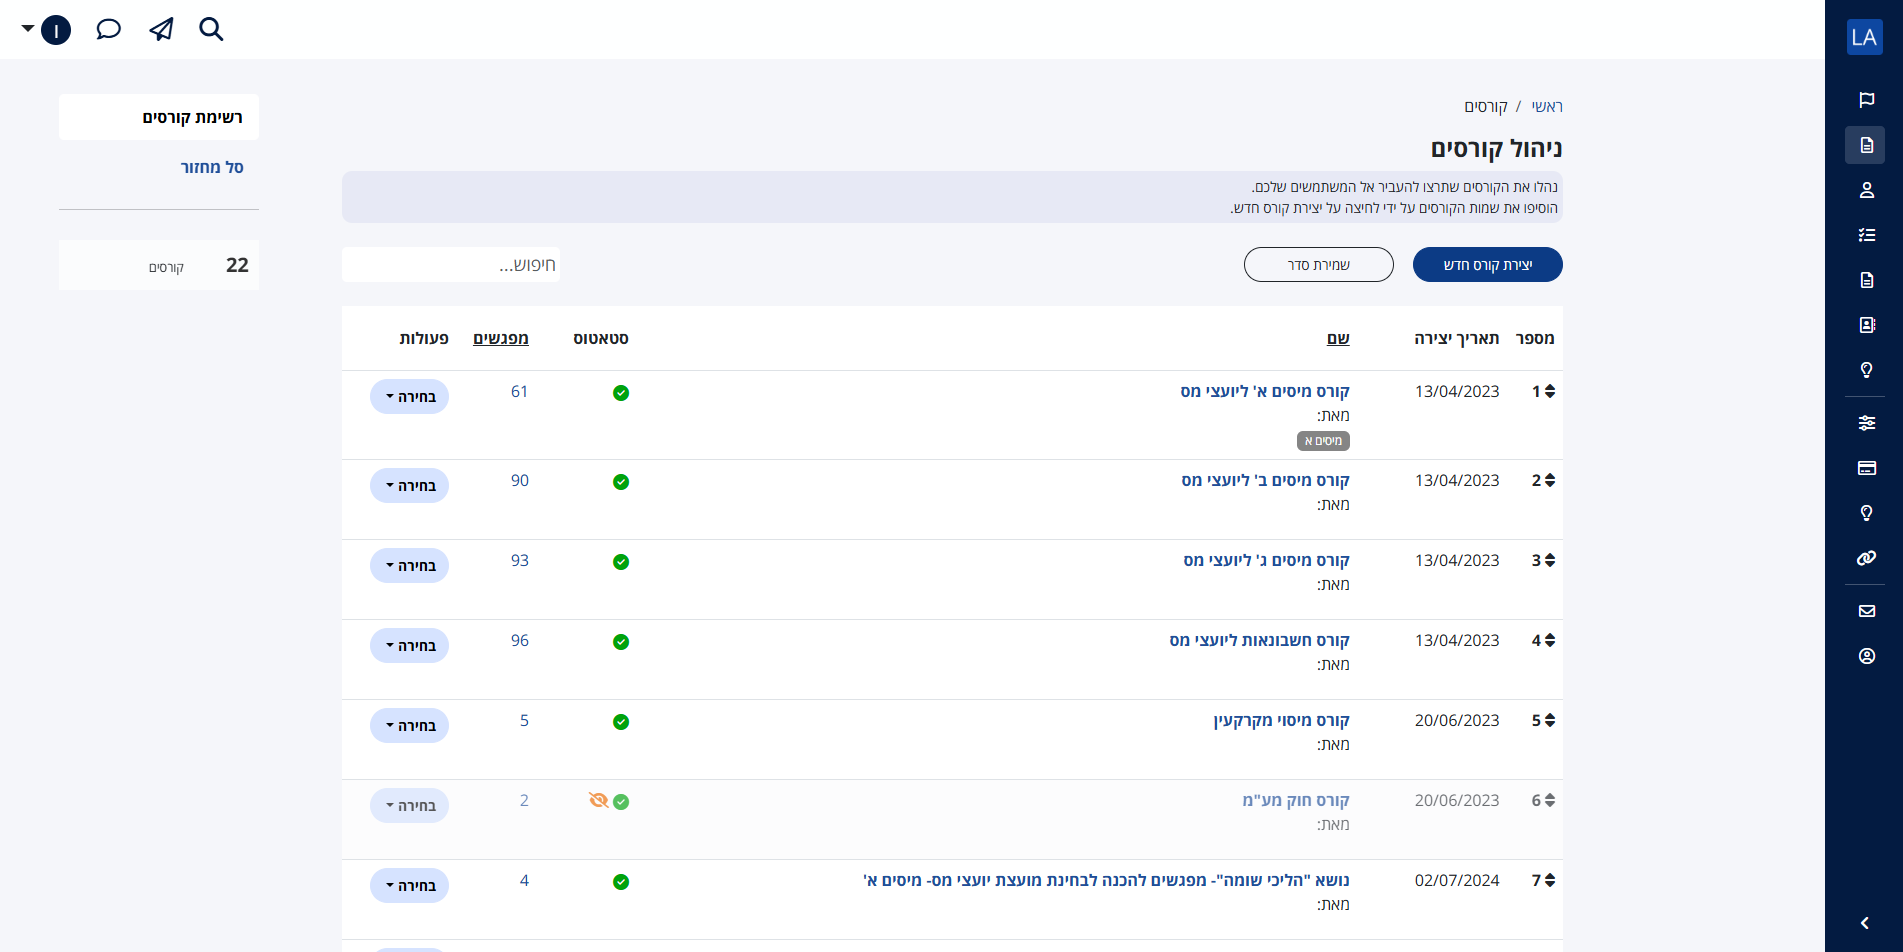Toggle green status check for course 5
Image resolution: width=1903 pixels, height=952 pixels.
click(621, 722)
